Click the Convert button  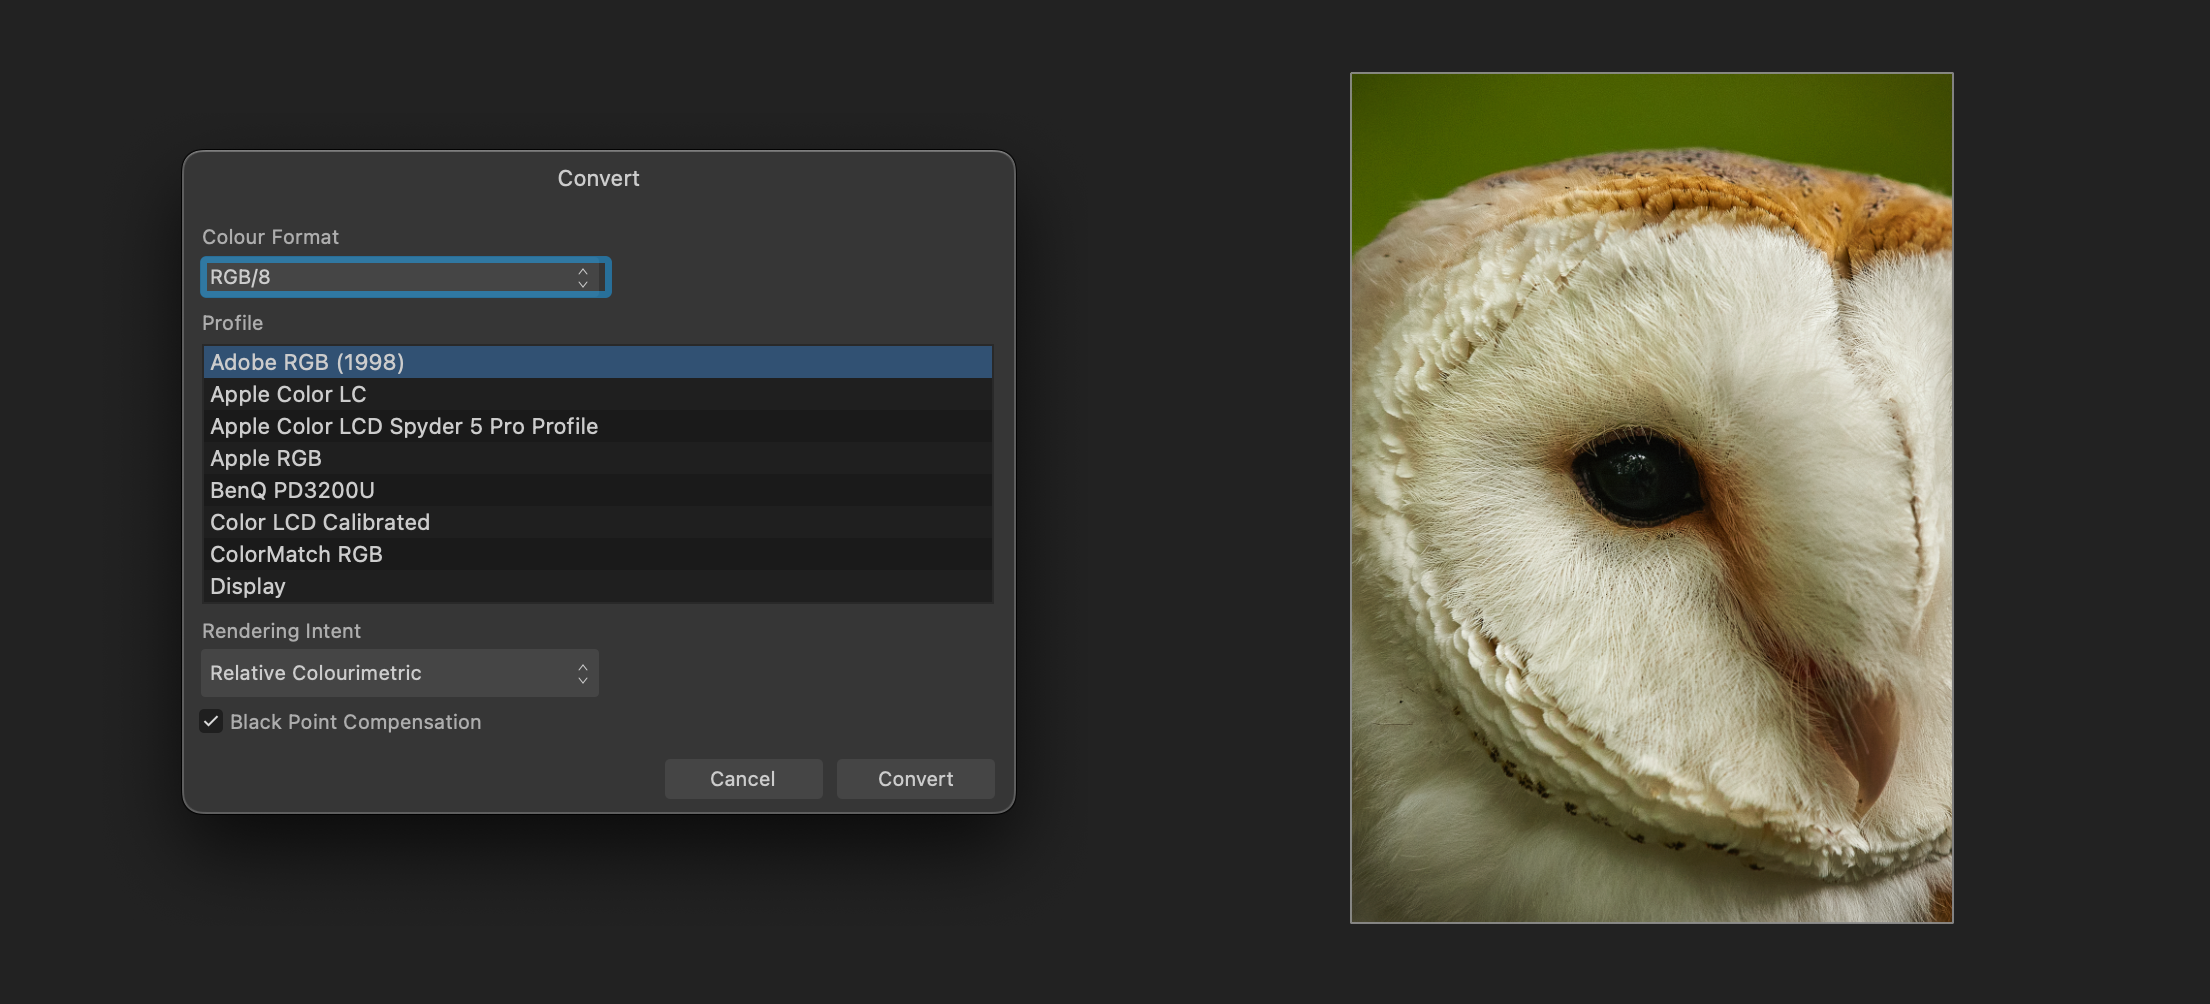point(915,779)
